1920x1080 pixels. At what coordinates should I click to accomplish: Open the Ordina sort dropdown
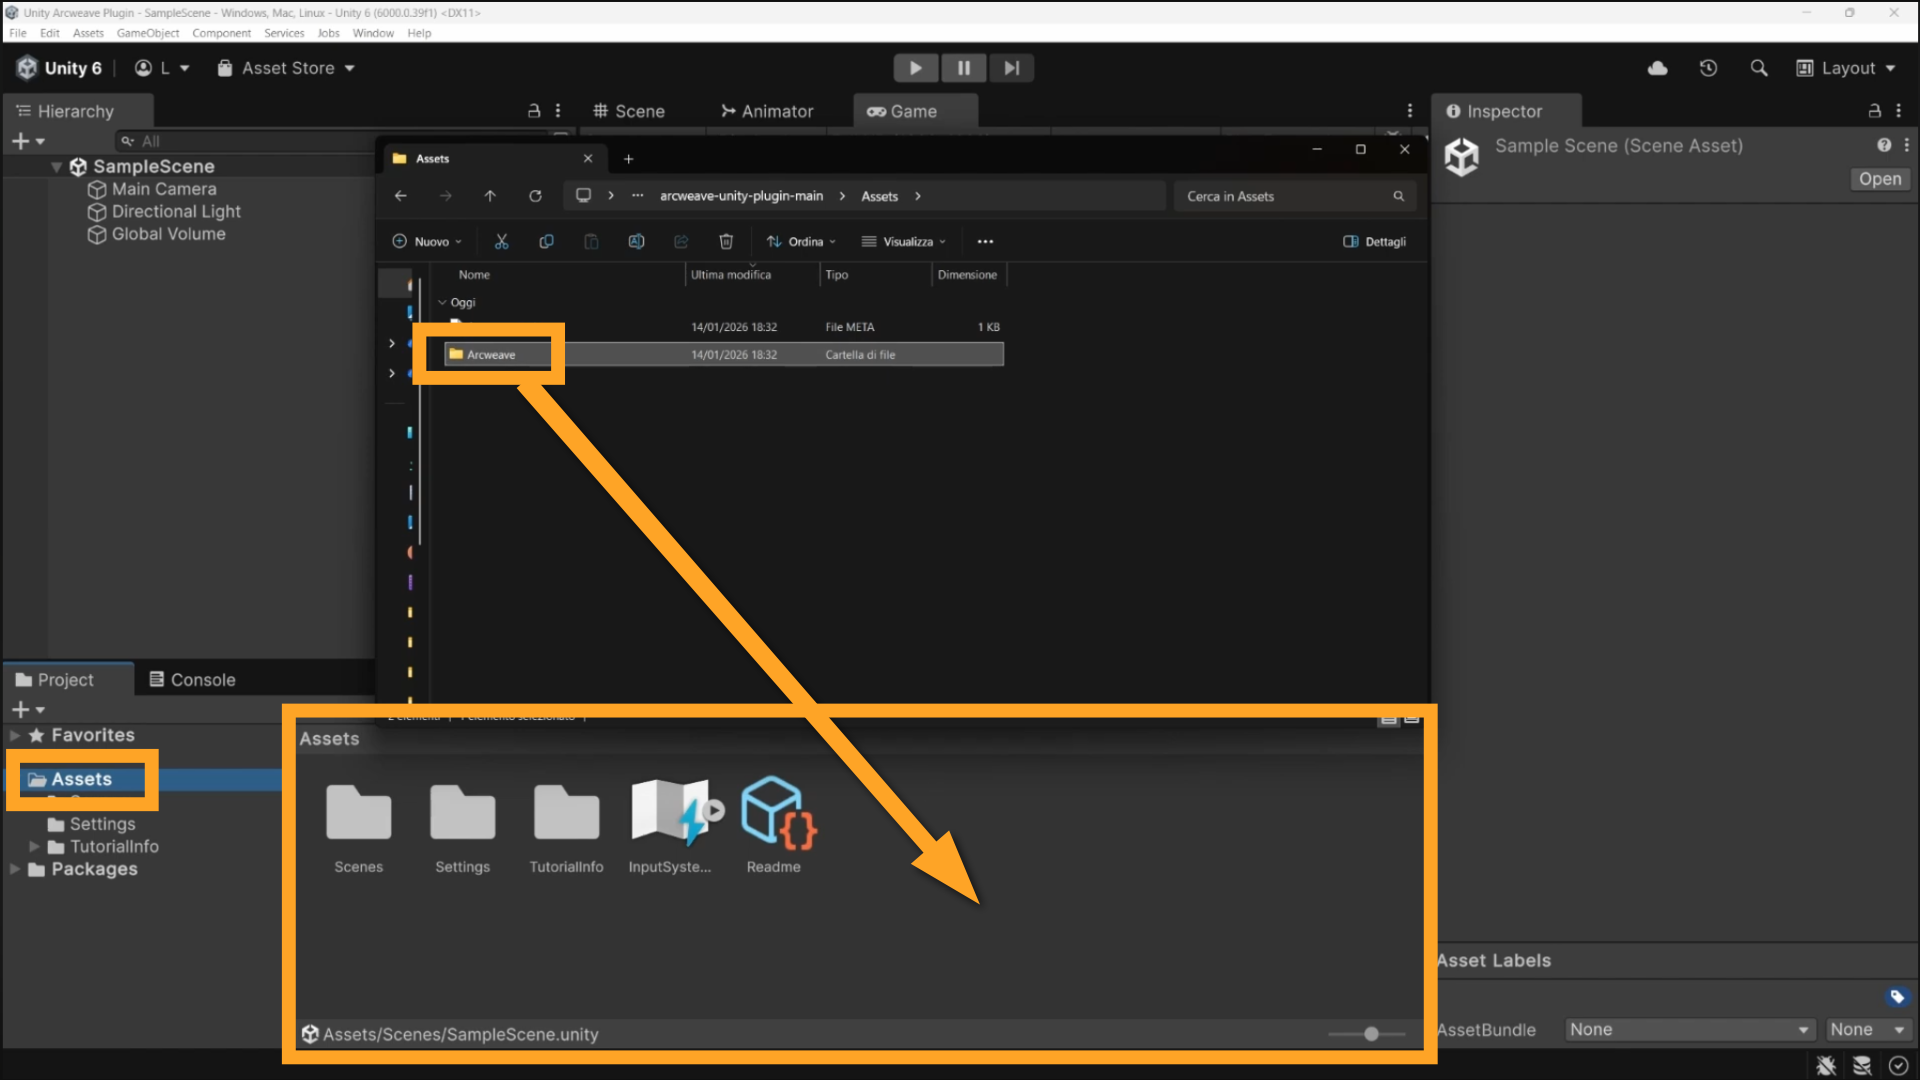pos(801,241)
